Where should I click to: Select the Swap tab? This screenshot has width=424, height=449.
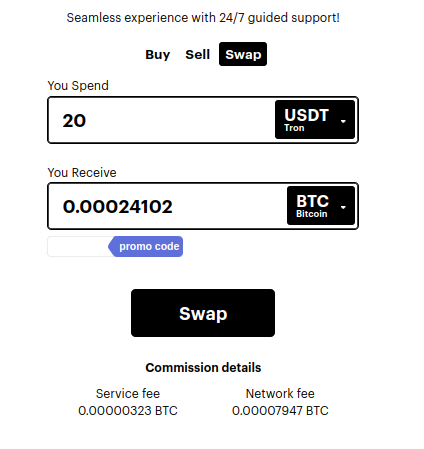[243, 54]
